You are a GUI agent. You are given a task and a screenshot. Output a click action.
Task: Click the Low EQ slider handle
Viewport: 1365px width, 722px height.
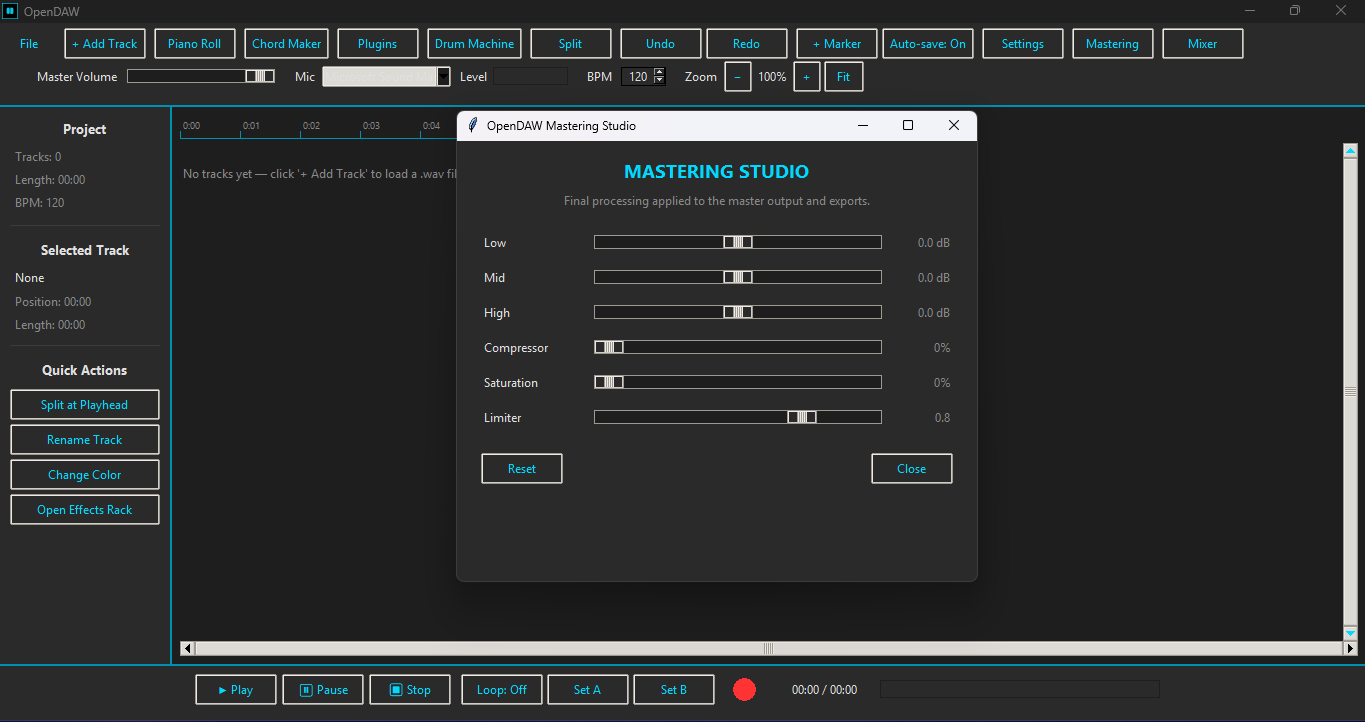point(738,242)
